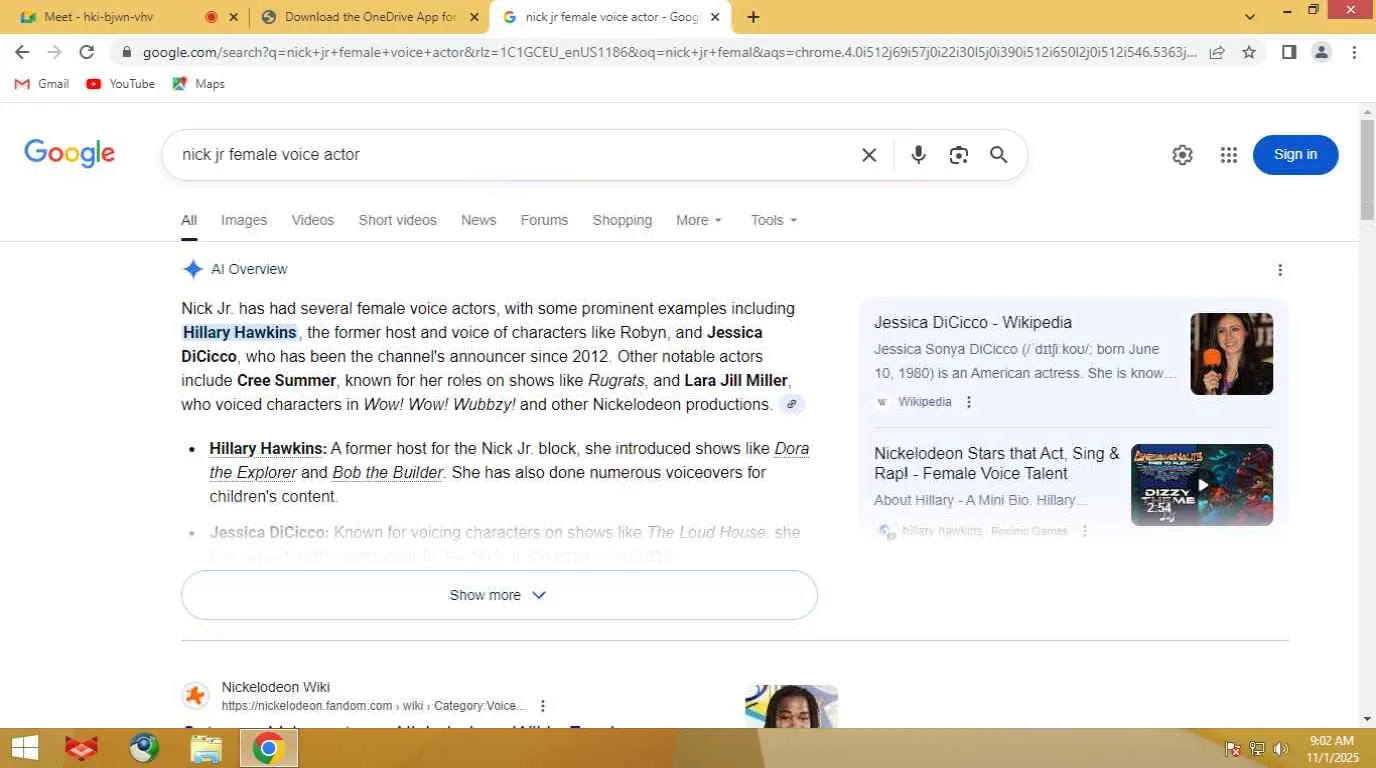This screenshot has width=1376, height=768.
Task: Click the browser forward arrow
Action: (x=54, y=52)
